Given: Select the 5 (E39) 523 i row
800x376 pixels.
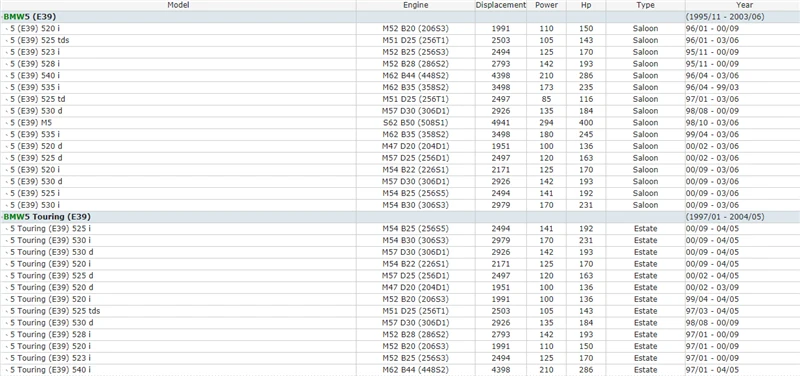Looking at the screenshot, I should pos(400,52).
